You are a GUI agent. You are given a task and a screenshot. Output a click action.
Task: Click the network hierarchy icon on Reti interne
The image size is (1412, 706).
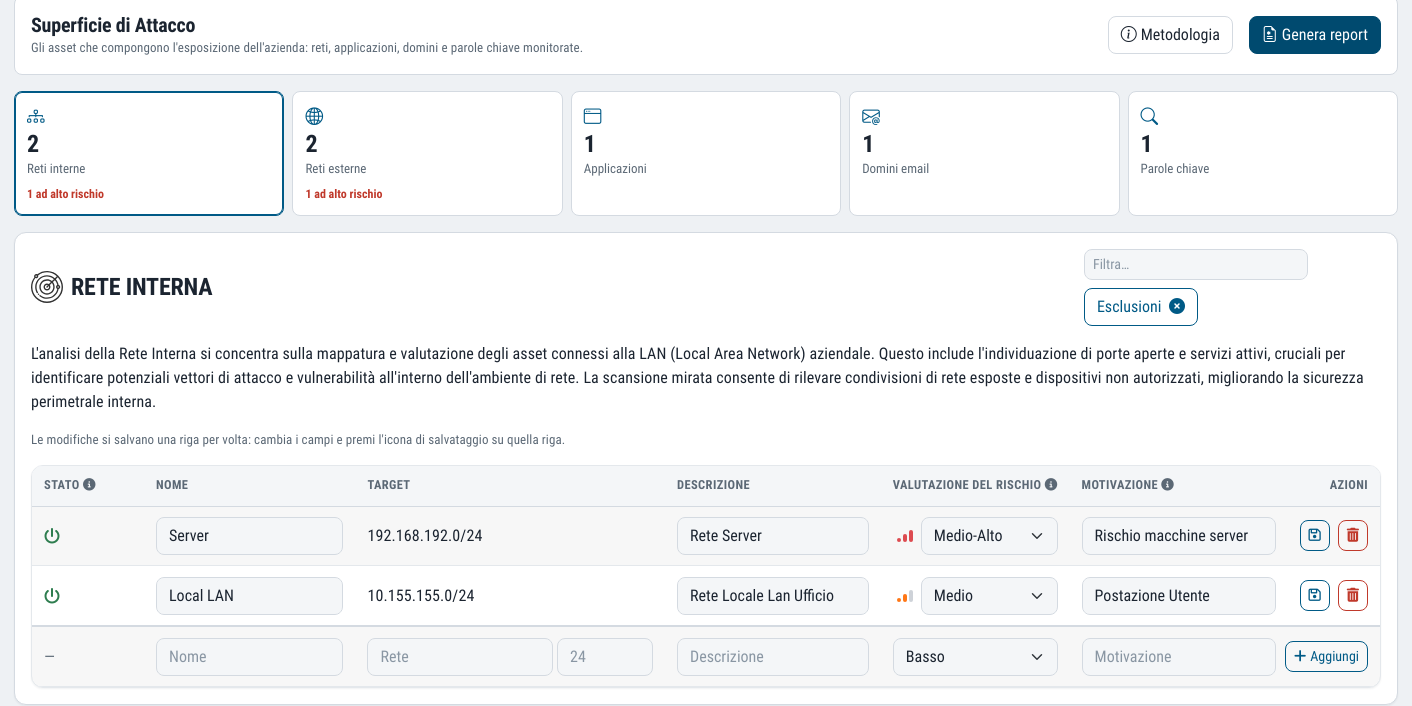tap(36, 117)
